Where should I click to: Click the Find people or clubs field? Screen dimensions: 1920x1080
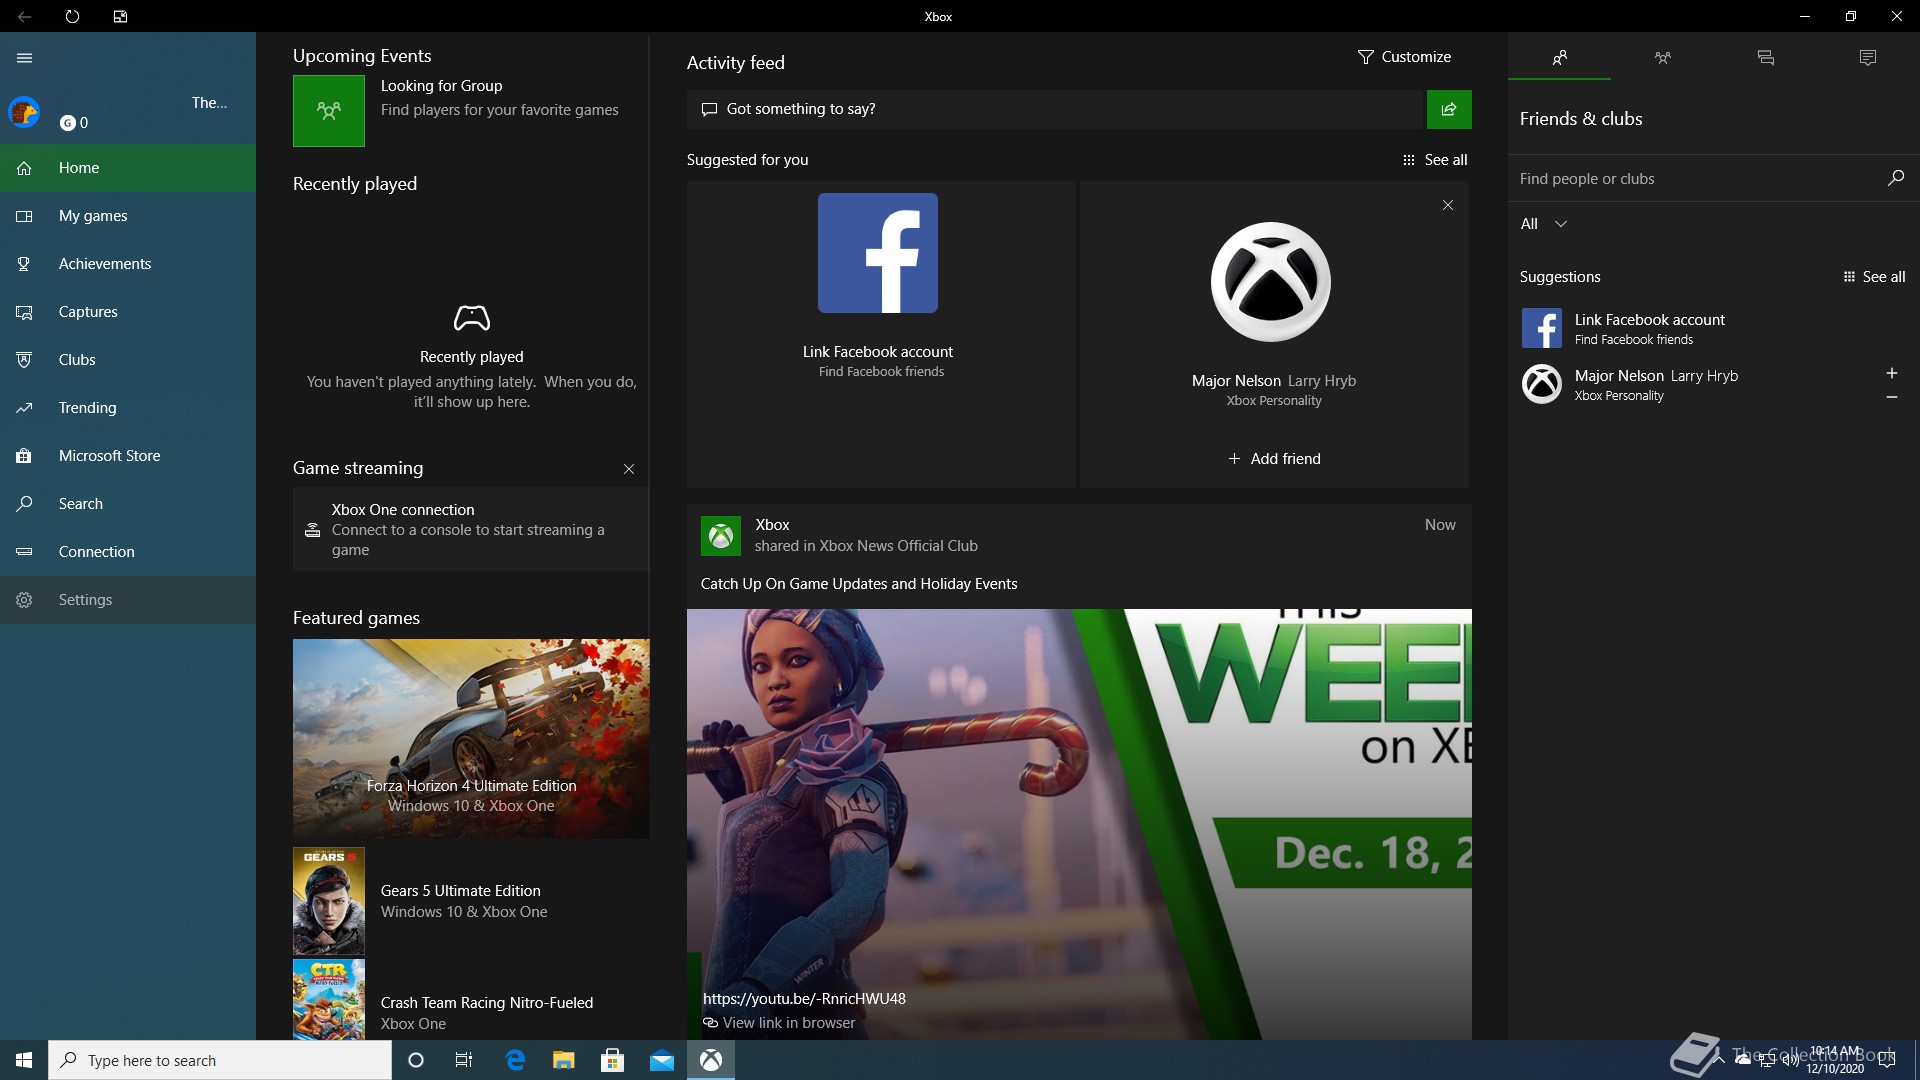click(1695, 179)
